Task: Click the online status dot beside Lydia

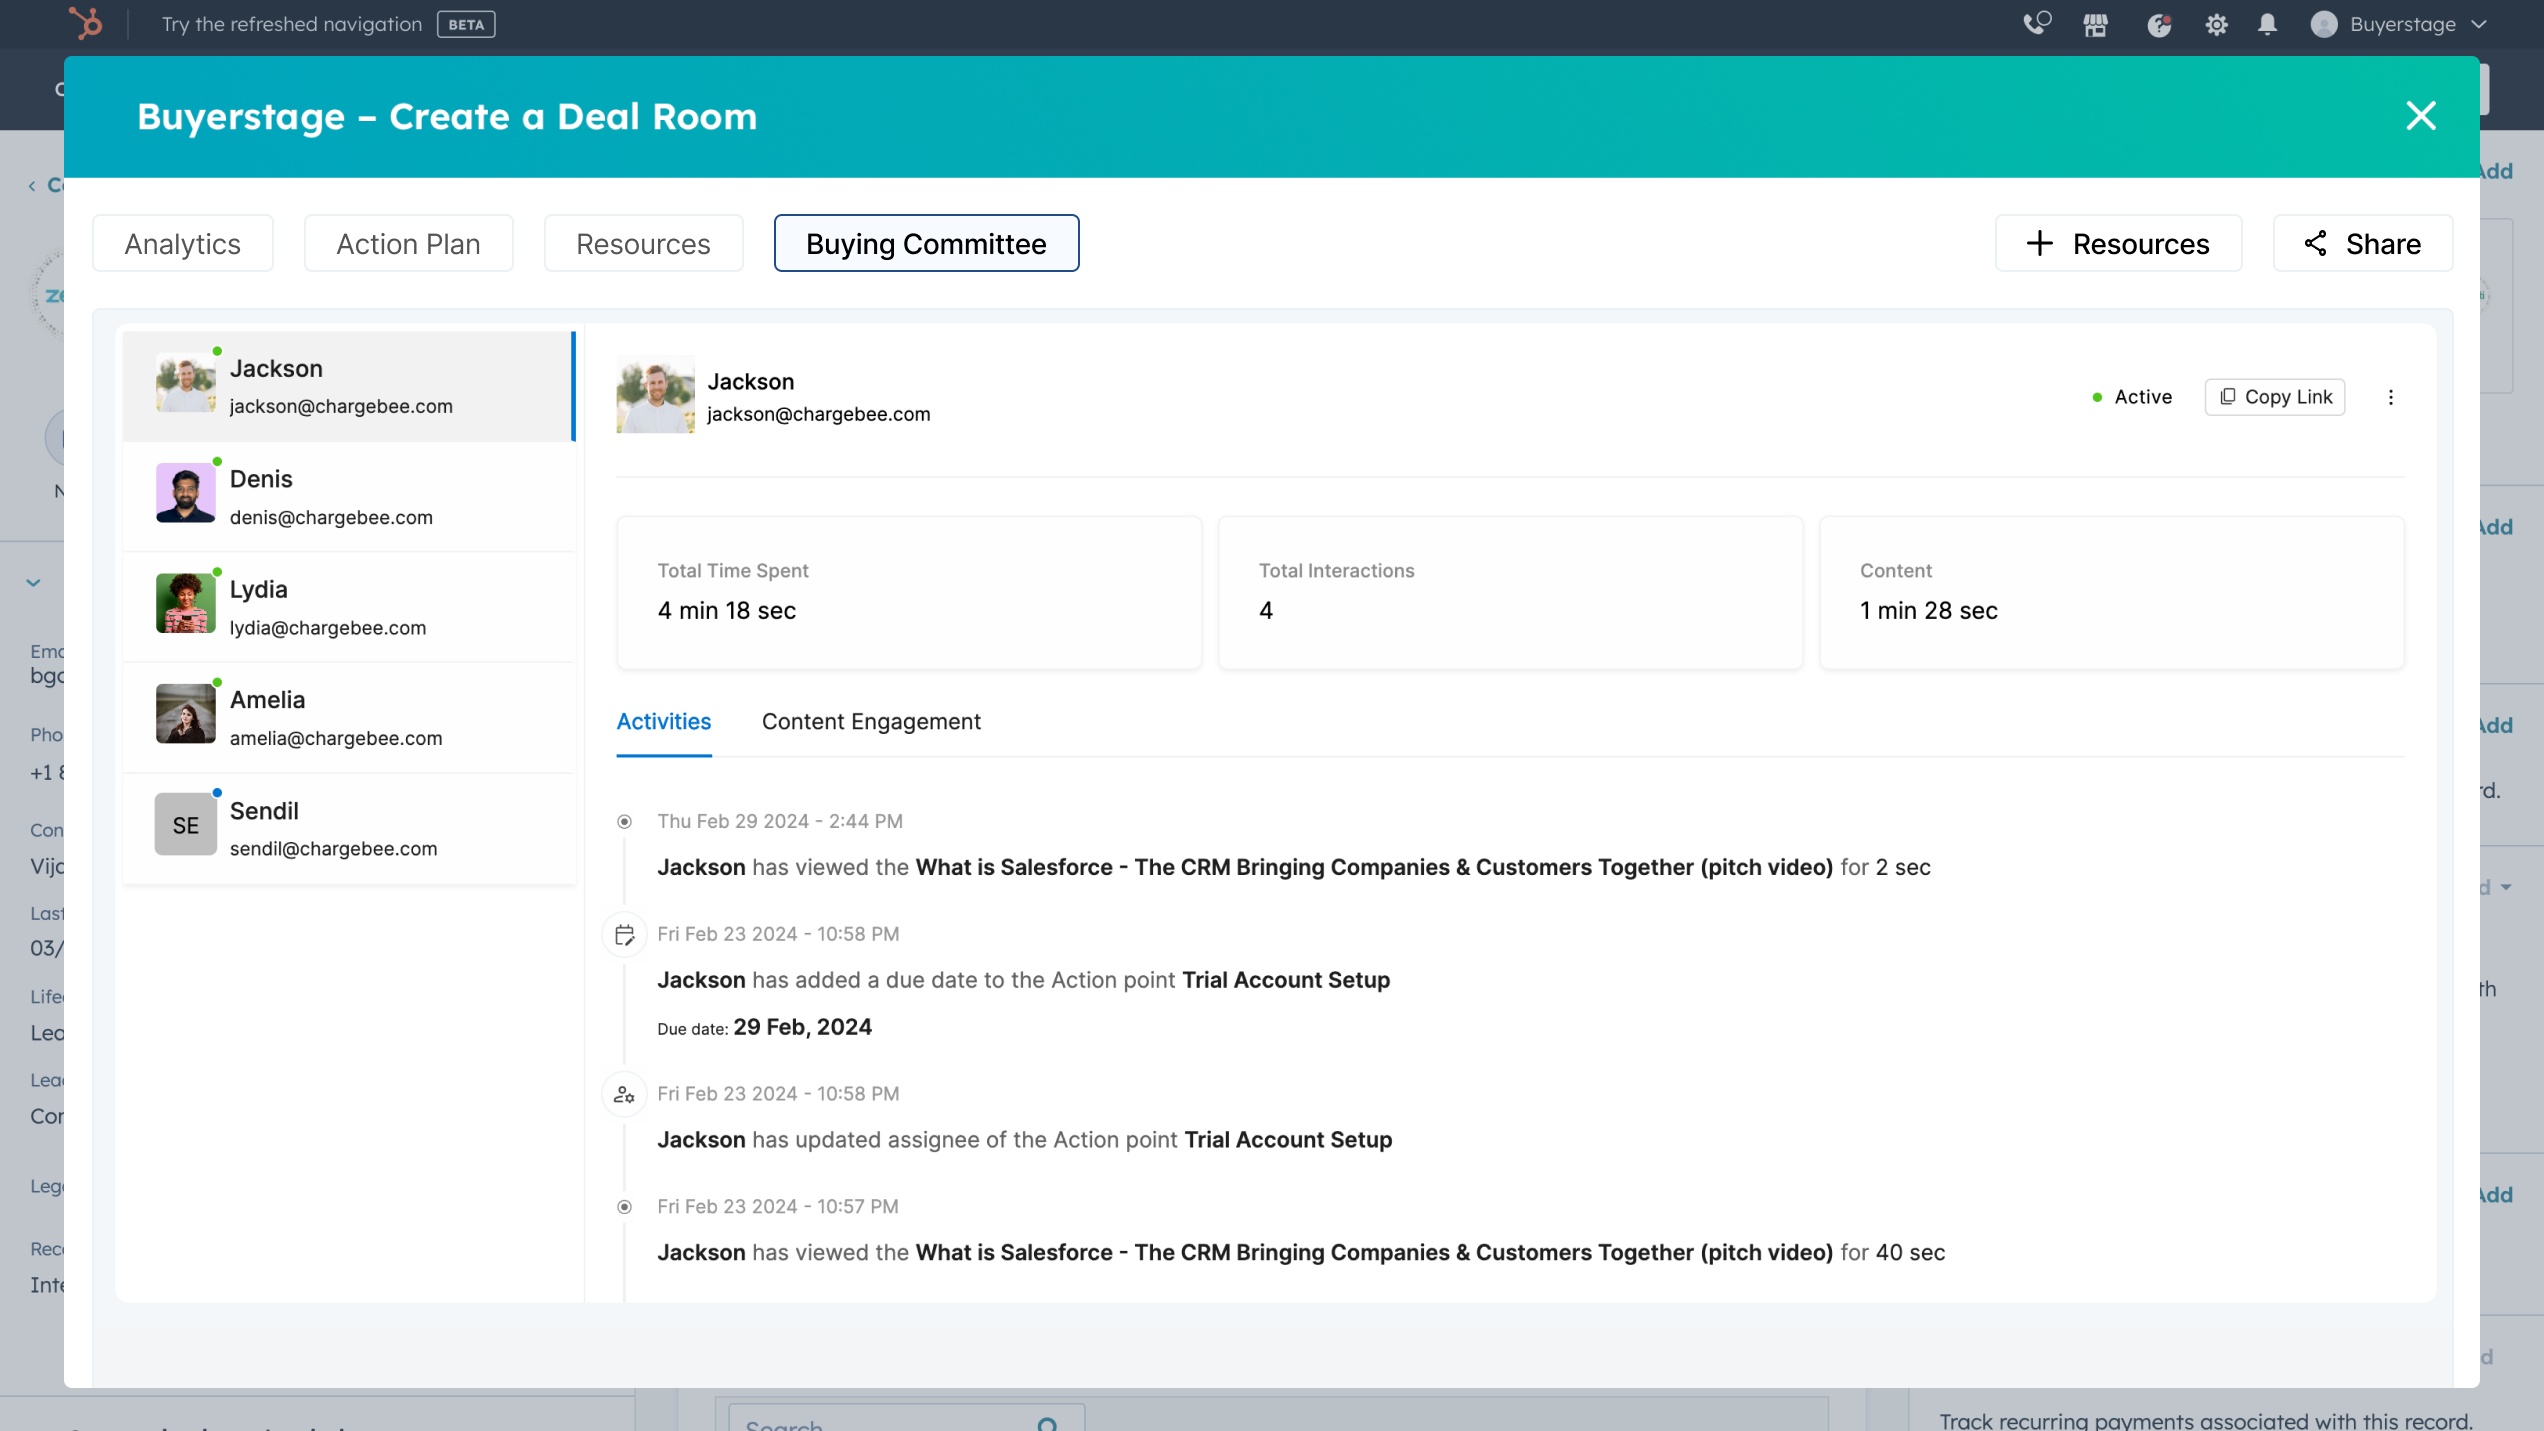Action: click(x=218, y=572)
